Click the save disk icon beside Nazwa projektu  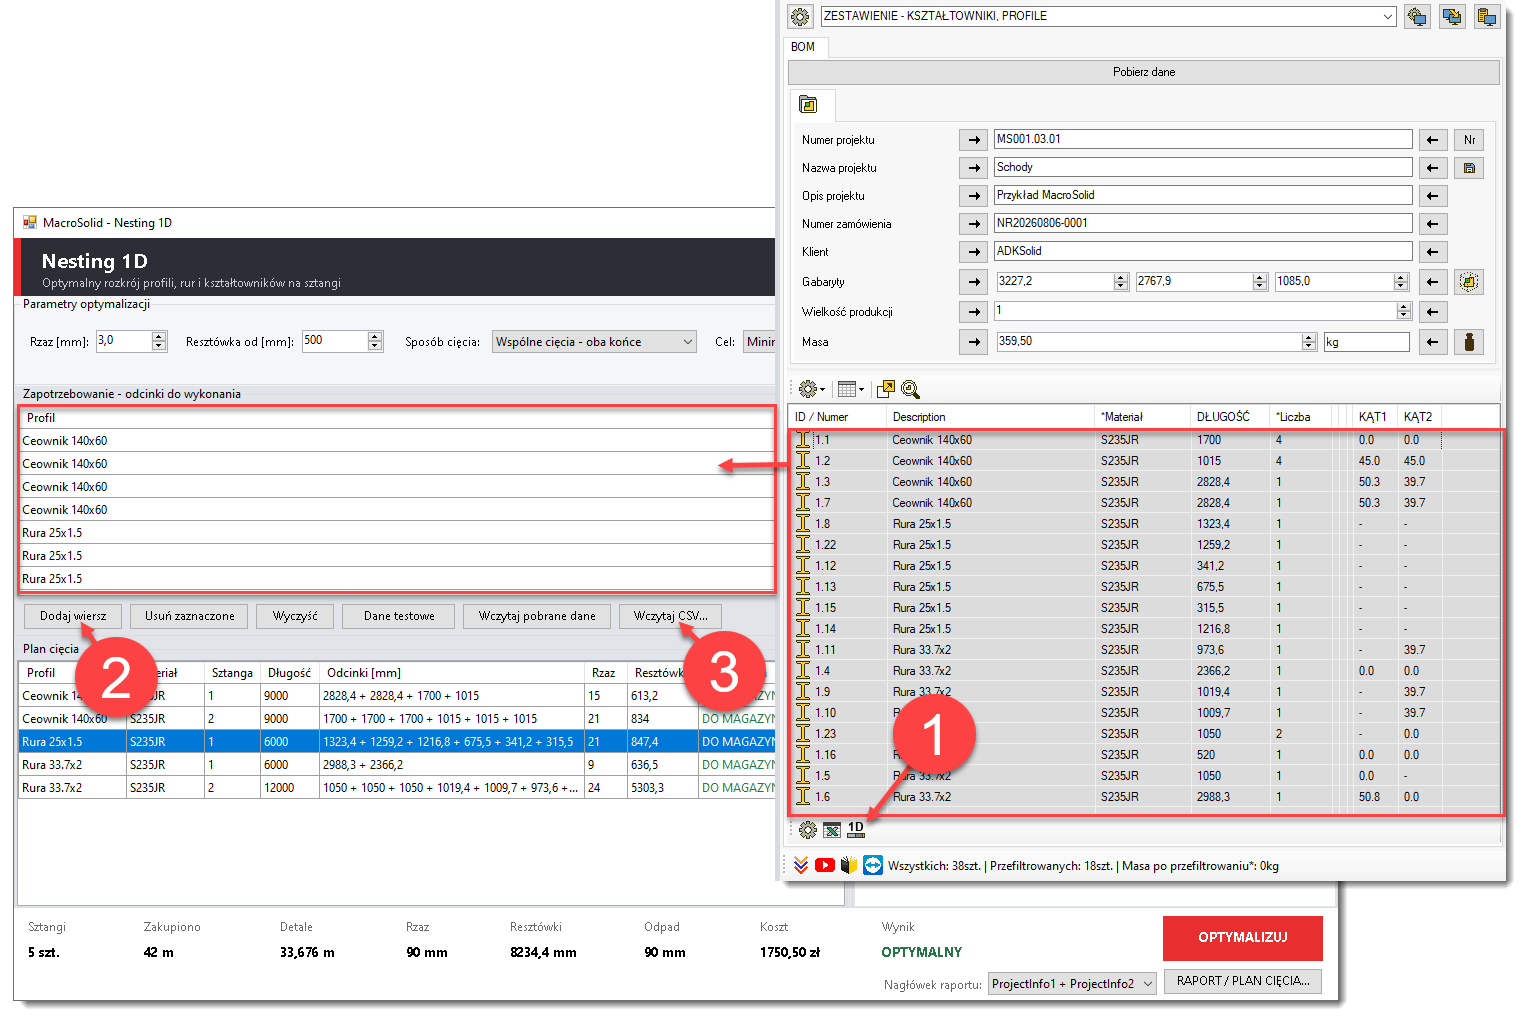[x=1469, y=168]
